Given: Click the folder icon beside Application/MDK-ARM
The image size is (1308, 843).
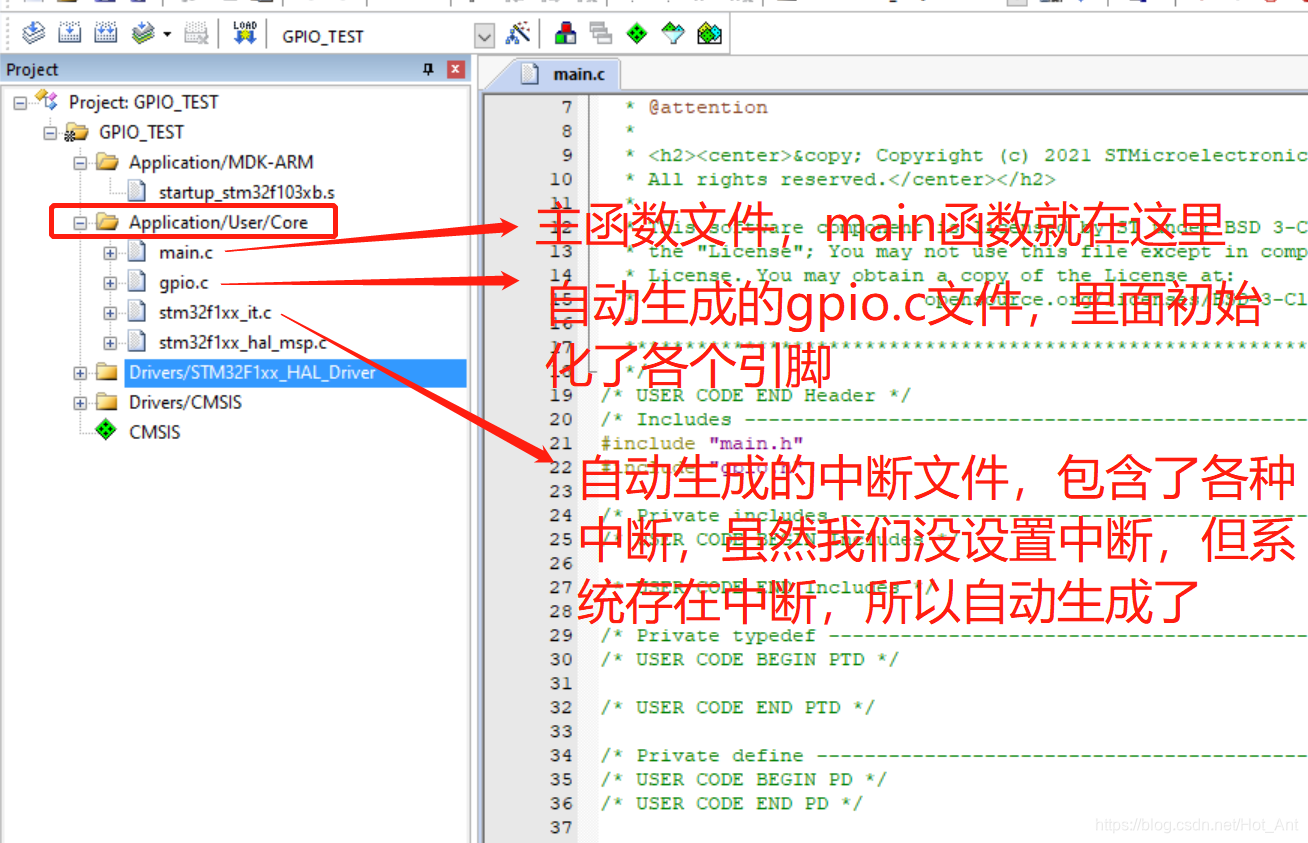Looking at the screenshot, I should tap(107, 162).
